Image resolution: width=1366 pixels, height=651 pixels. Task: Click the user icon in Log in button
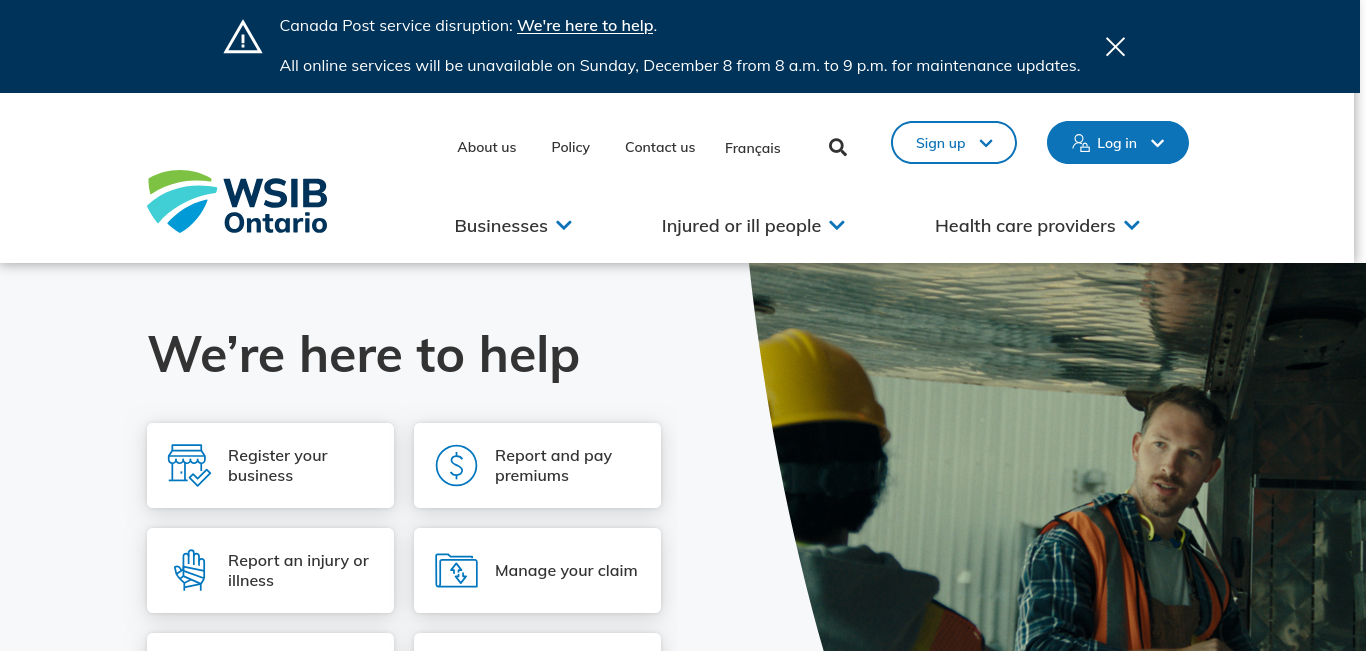click(1080, 143)
